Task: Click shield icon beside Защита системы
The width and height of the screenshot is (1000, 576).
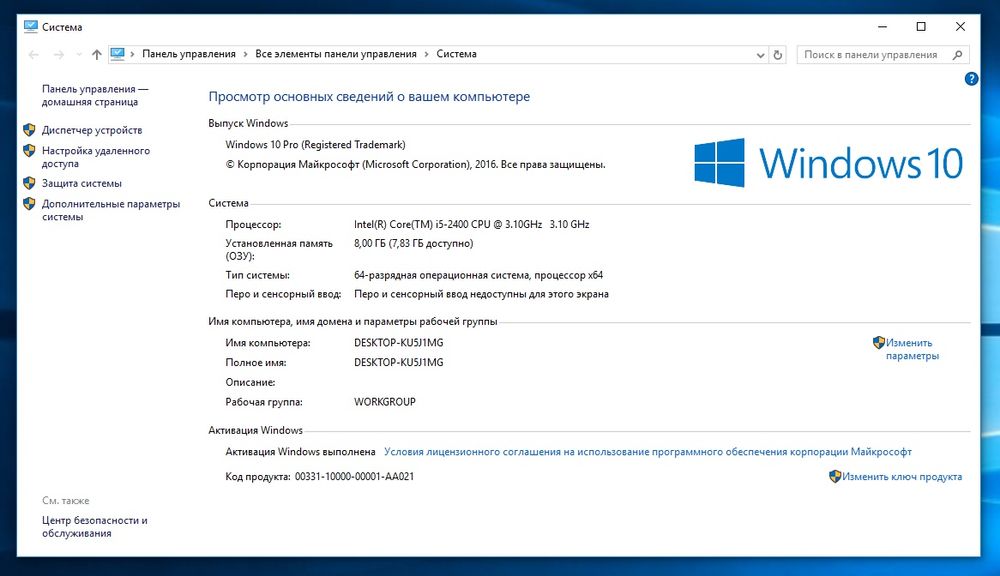Action: [29, 183]
